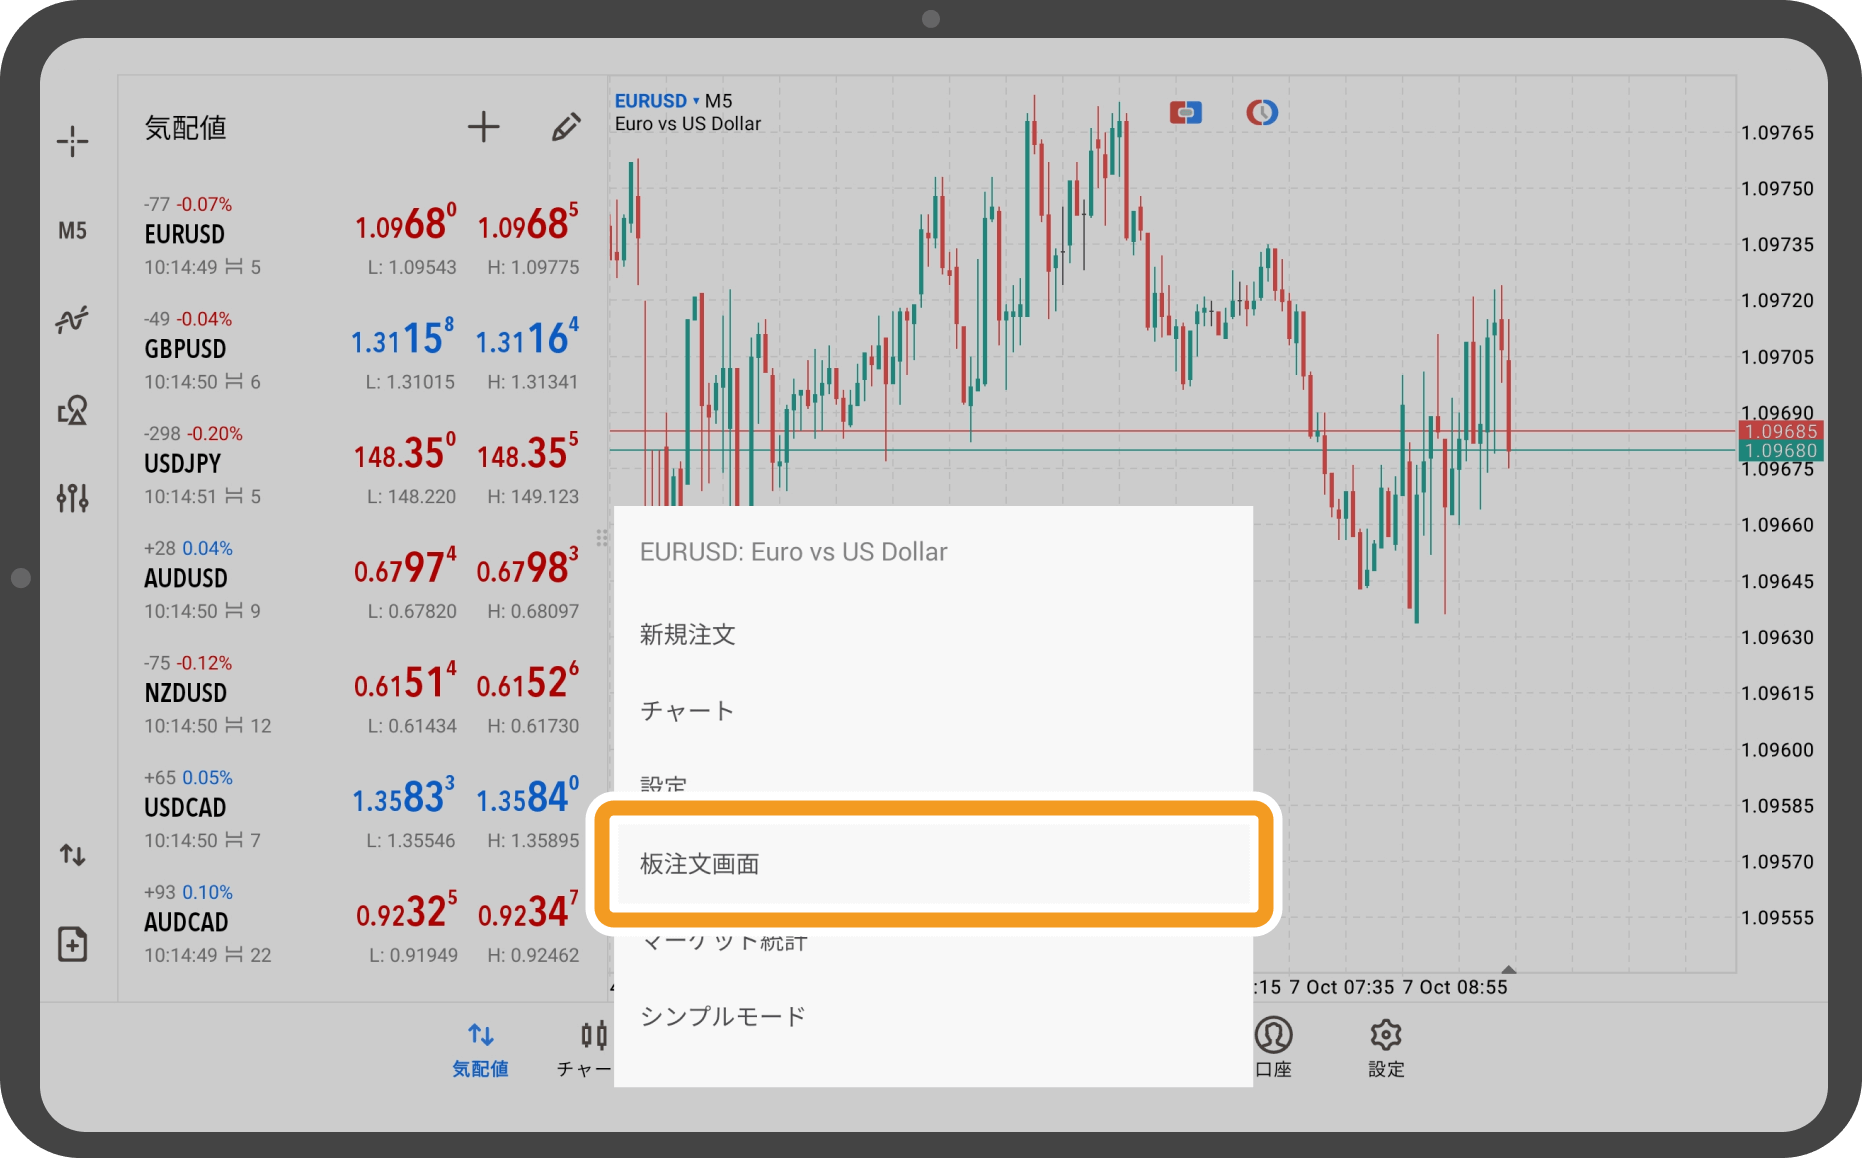Screen dimensions: 1862x1158
Task: Add a symbol with the plus icon
Action: coord(483,127)
